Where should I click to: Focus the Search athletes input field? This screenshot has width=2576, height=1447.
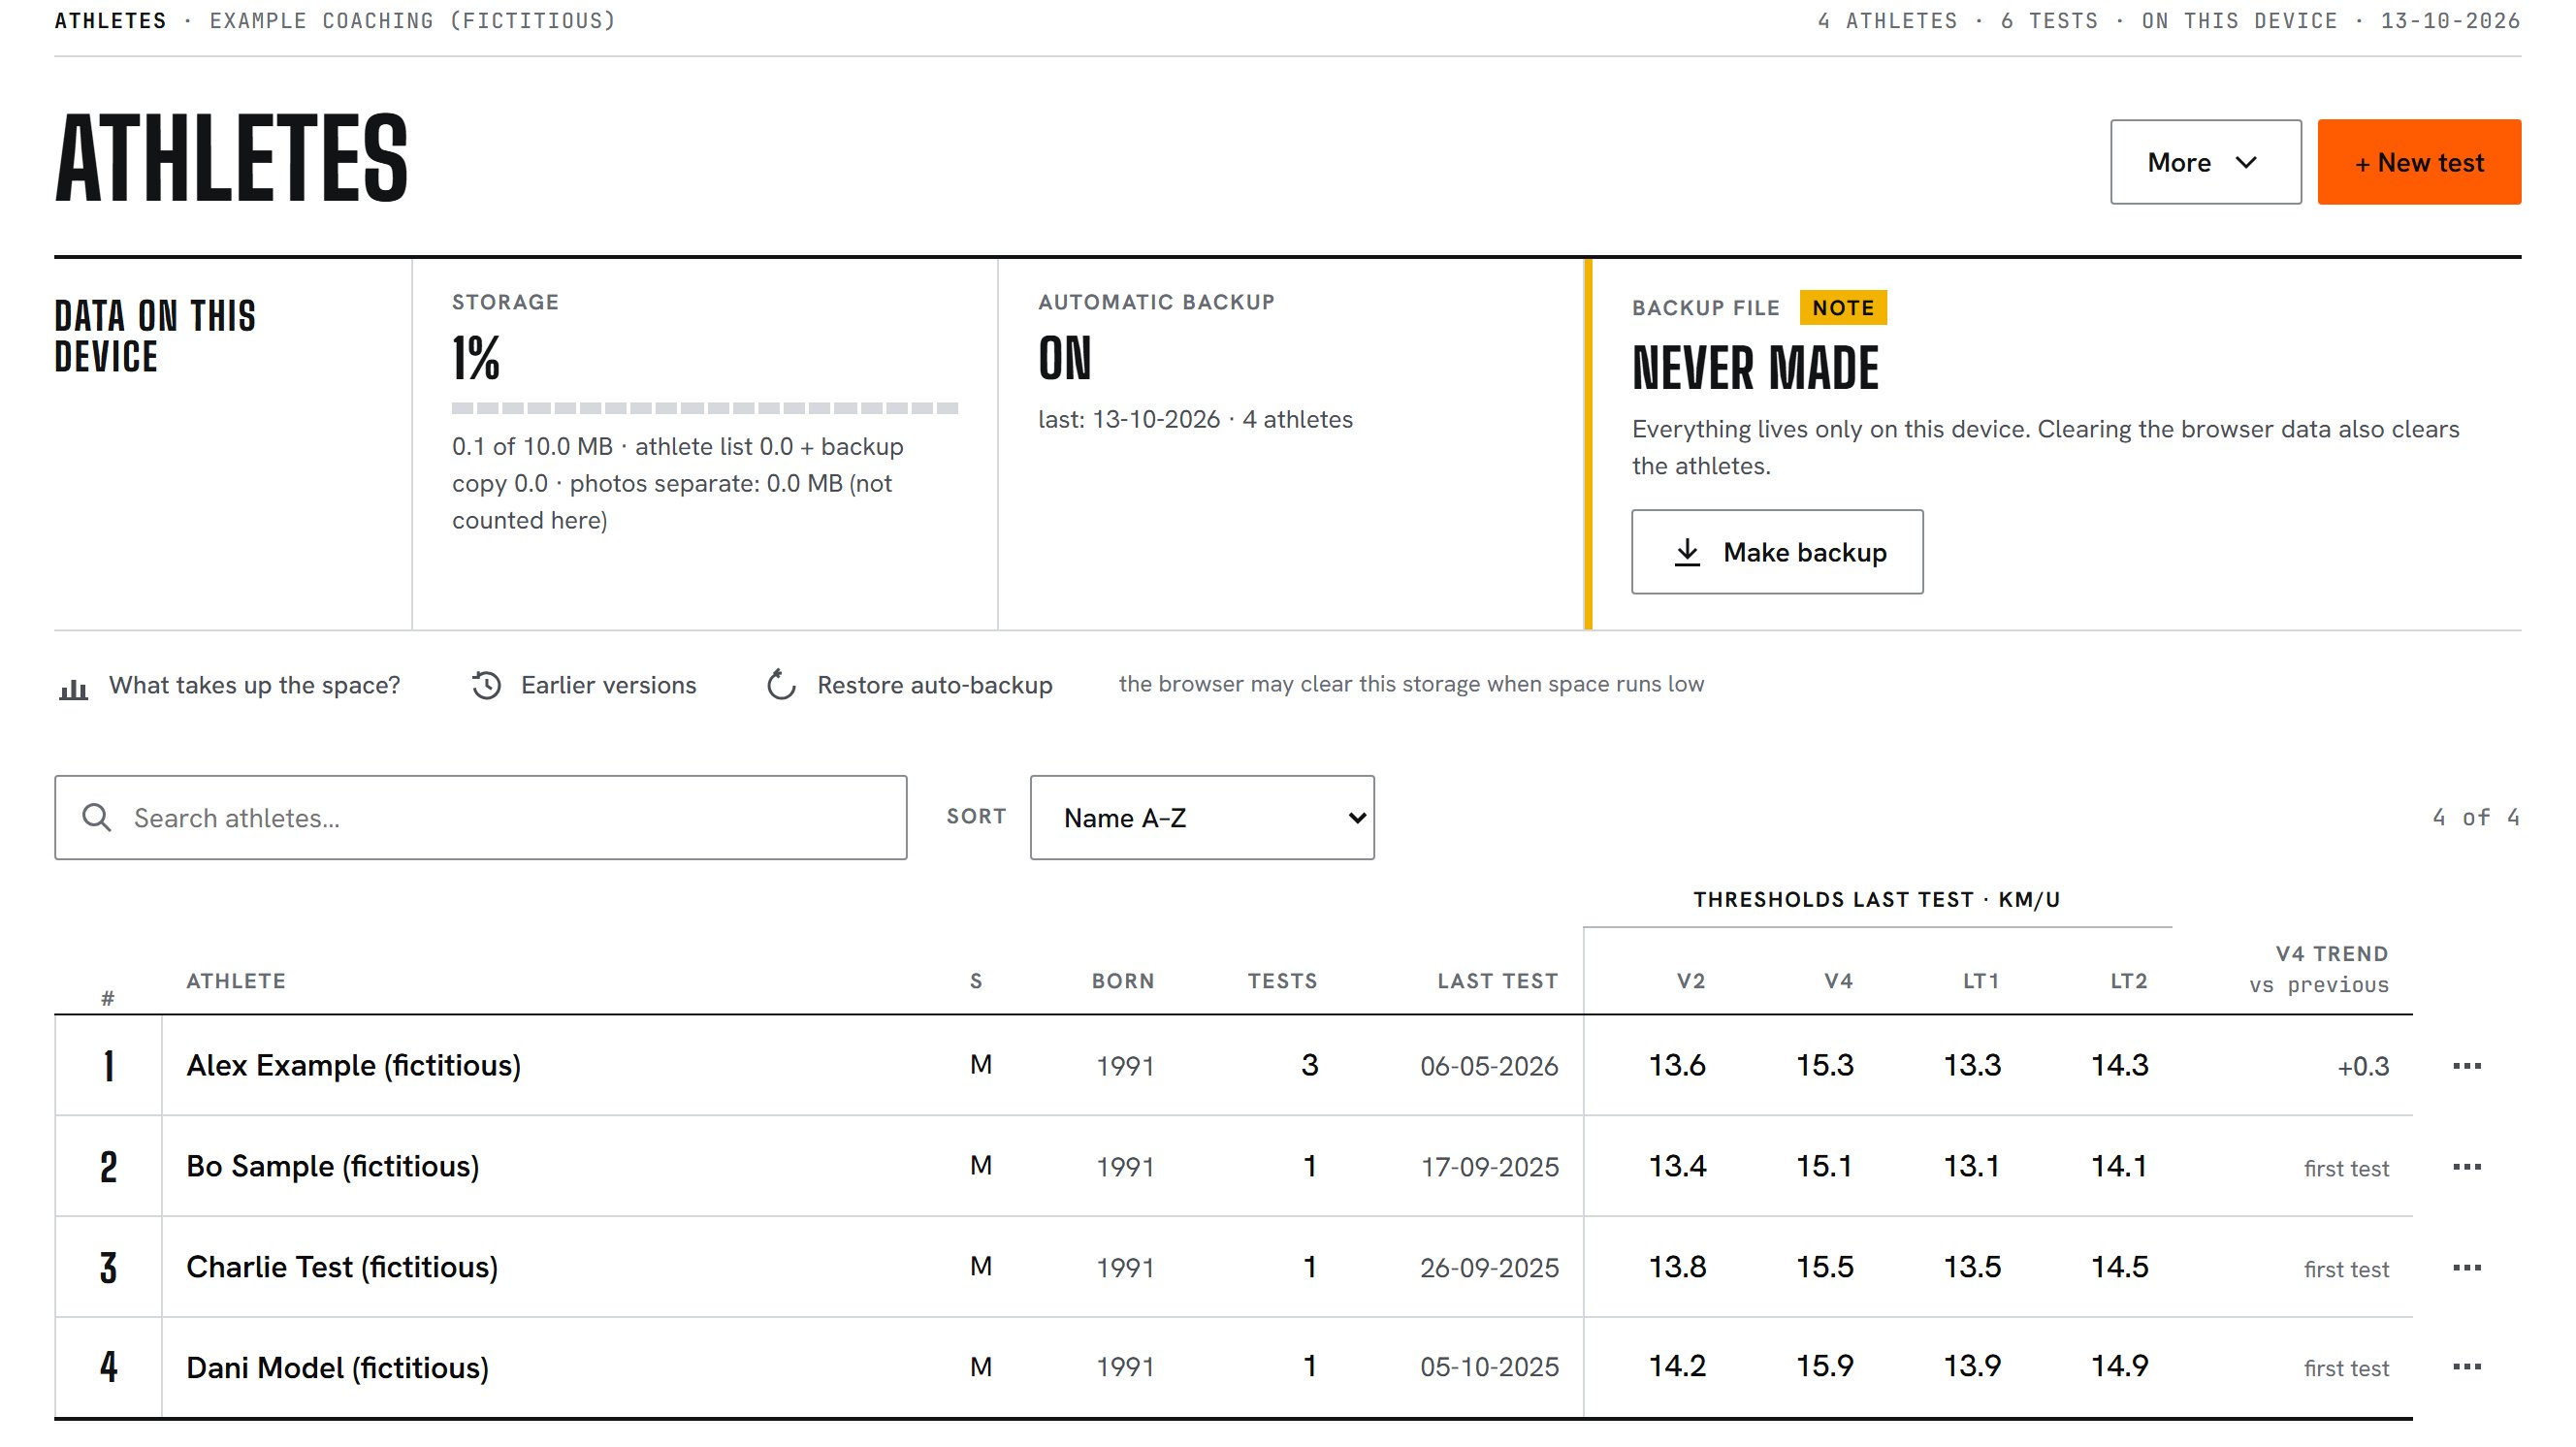pyautogui.click(x=481, y=817)
